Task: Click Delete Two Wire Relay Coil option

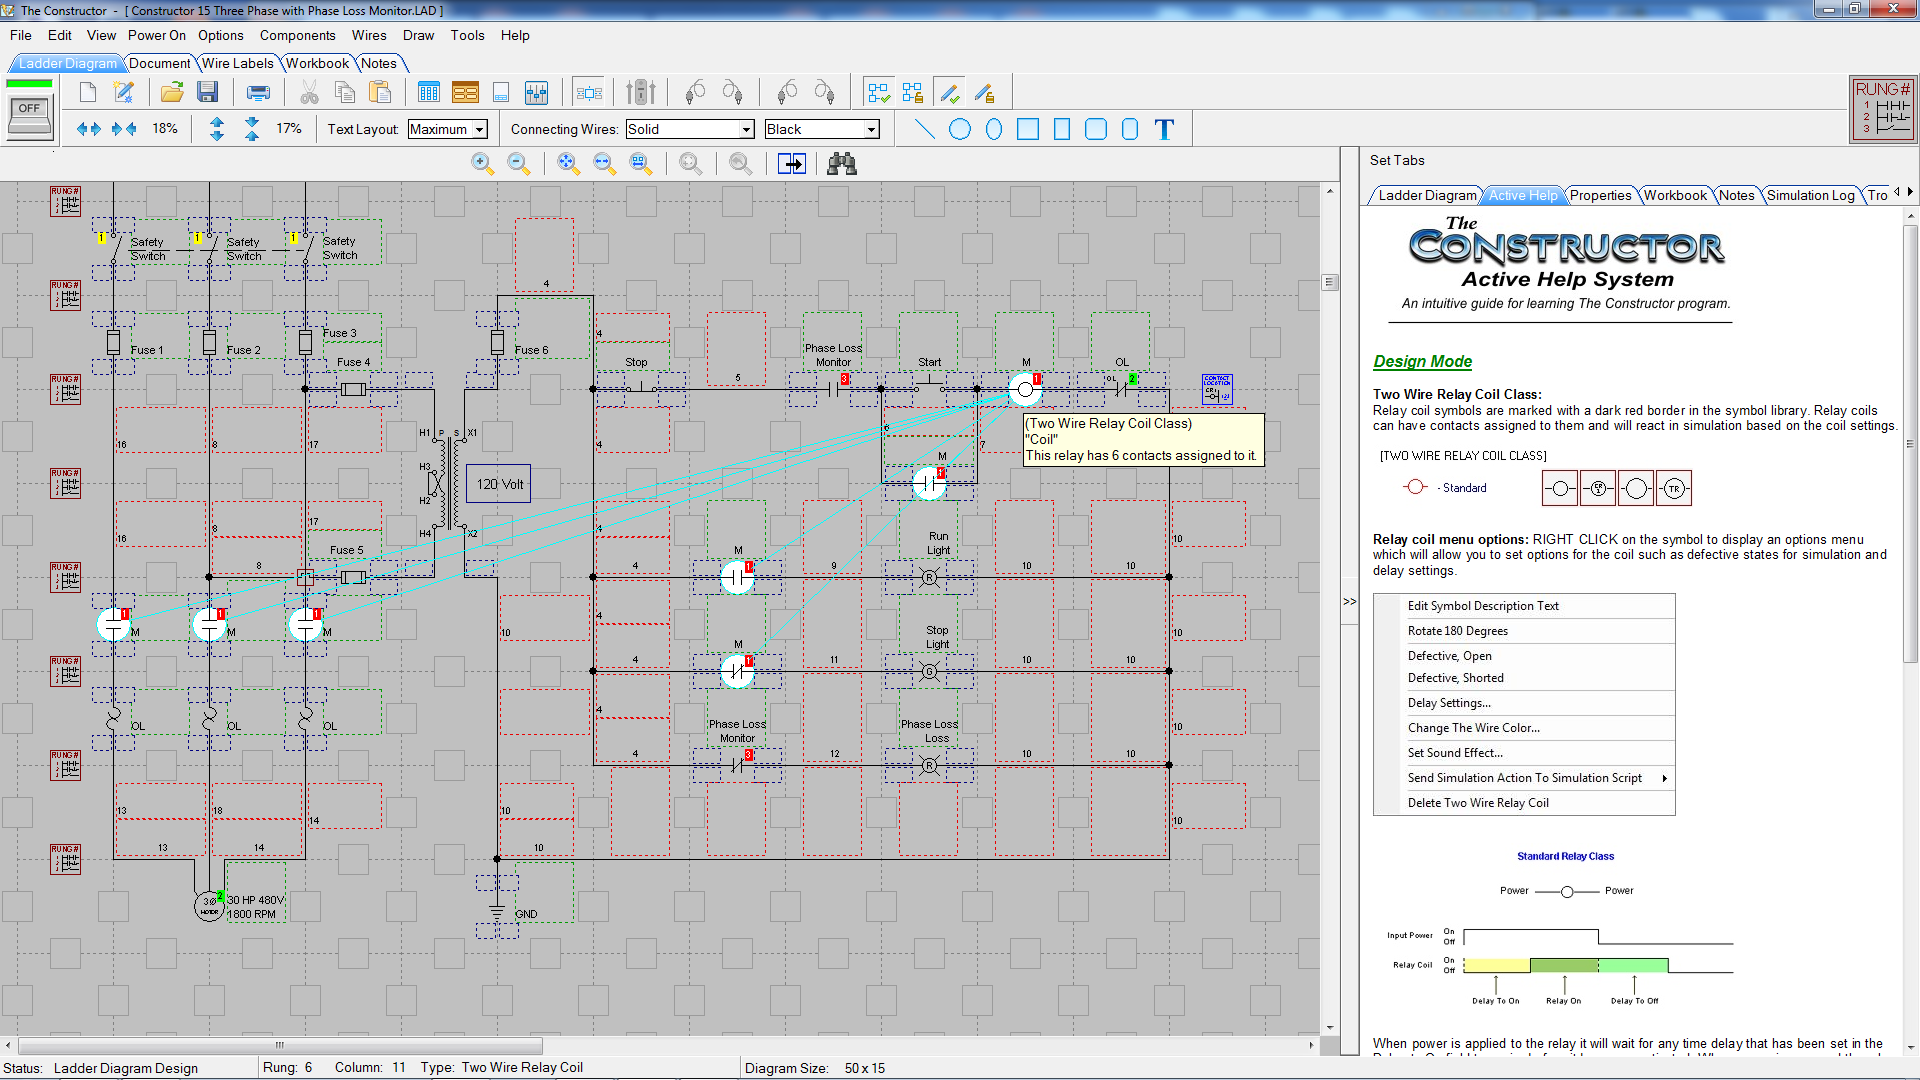Action: [1524, 803]
